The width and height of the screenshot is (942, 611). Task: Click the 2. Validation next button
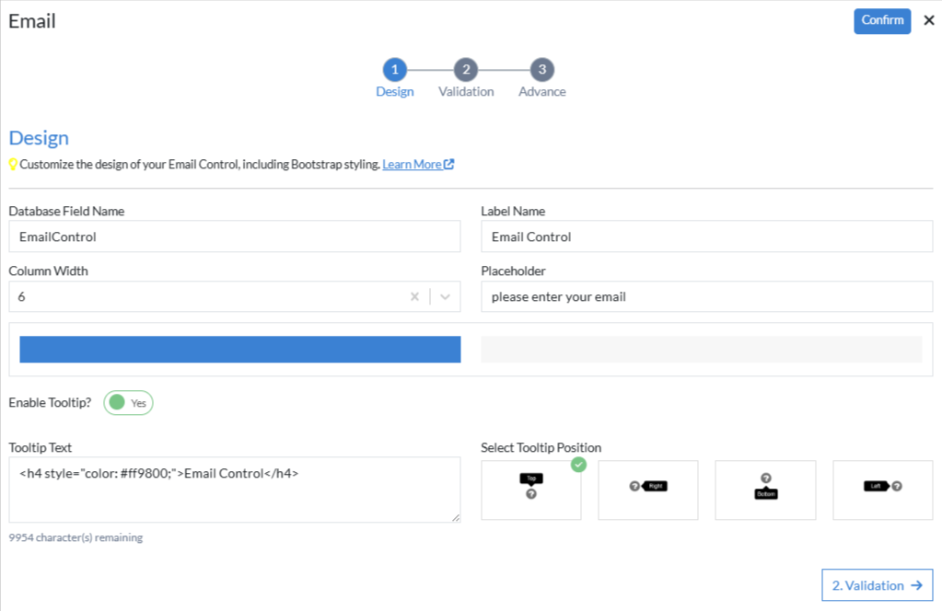(x=877, y=586)
